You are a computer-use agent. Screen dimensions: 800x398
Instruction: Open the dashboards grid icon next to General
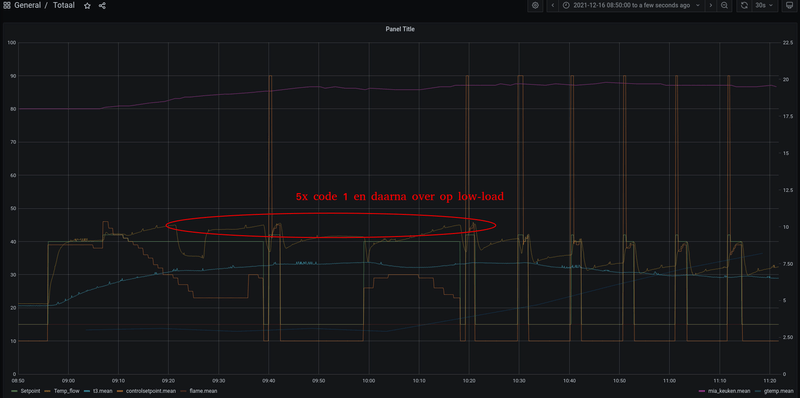coord(7,5)
